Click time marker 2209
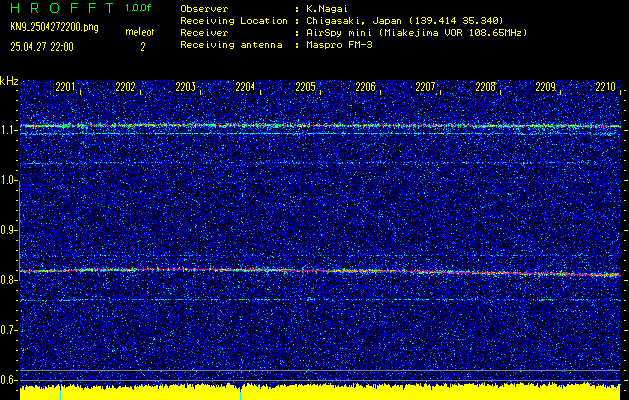The width and height of the screenshot is (629, 400). [x=546, y=87]
